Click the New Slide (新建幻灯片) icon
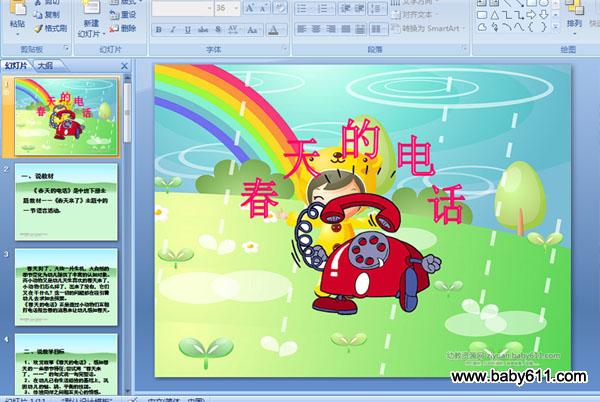Image resolution: width=600 pixels, height=402 pixels. point(91,8)
